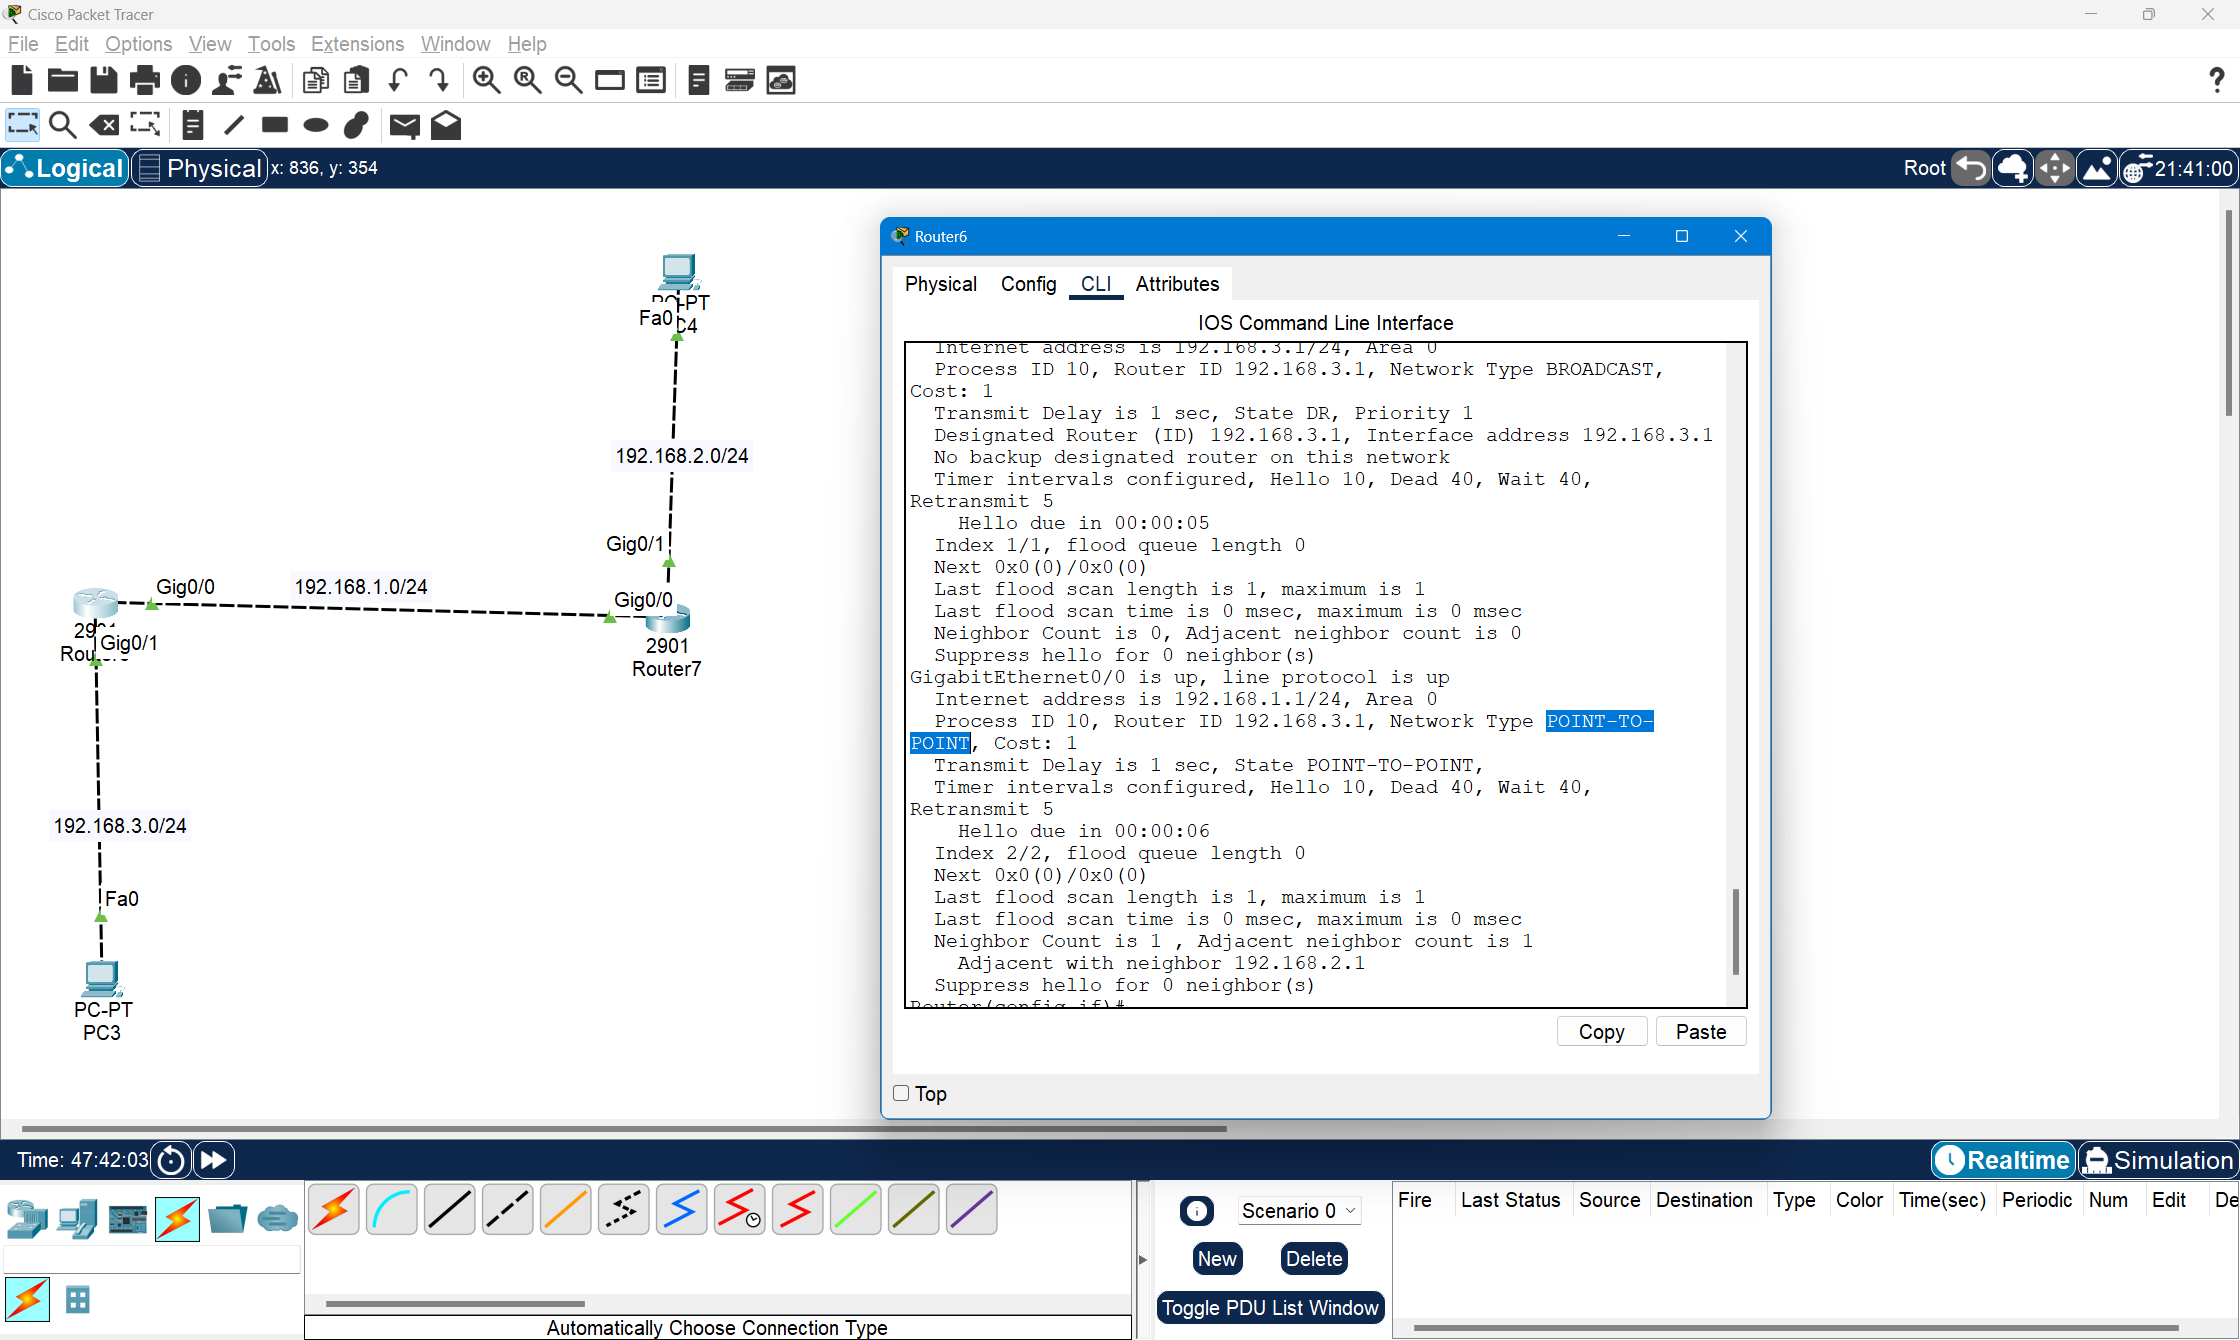
Task: Switch to the Logical workspace
Action: point(65,168)
